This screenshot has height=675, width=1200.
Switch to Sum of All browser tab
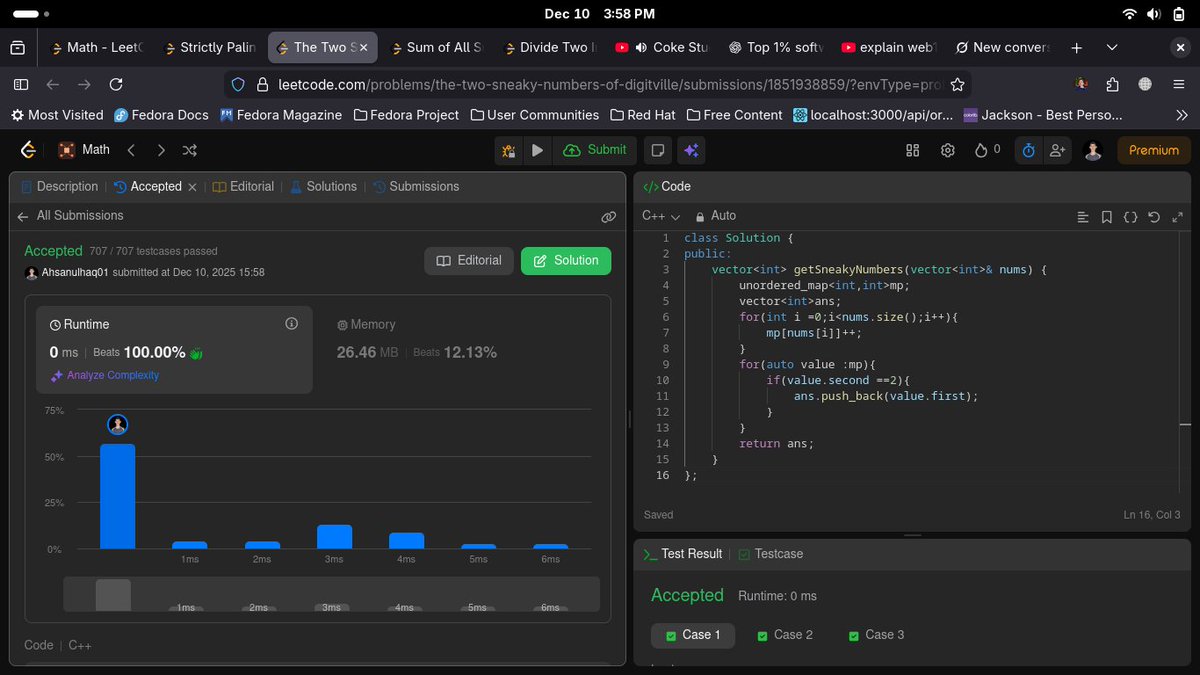(435, 47)
